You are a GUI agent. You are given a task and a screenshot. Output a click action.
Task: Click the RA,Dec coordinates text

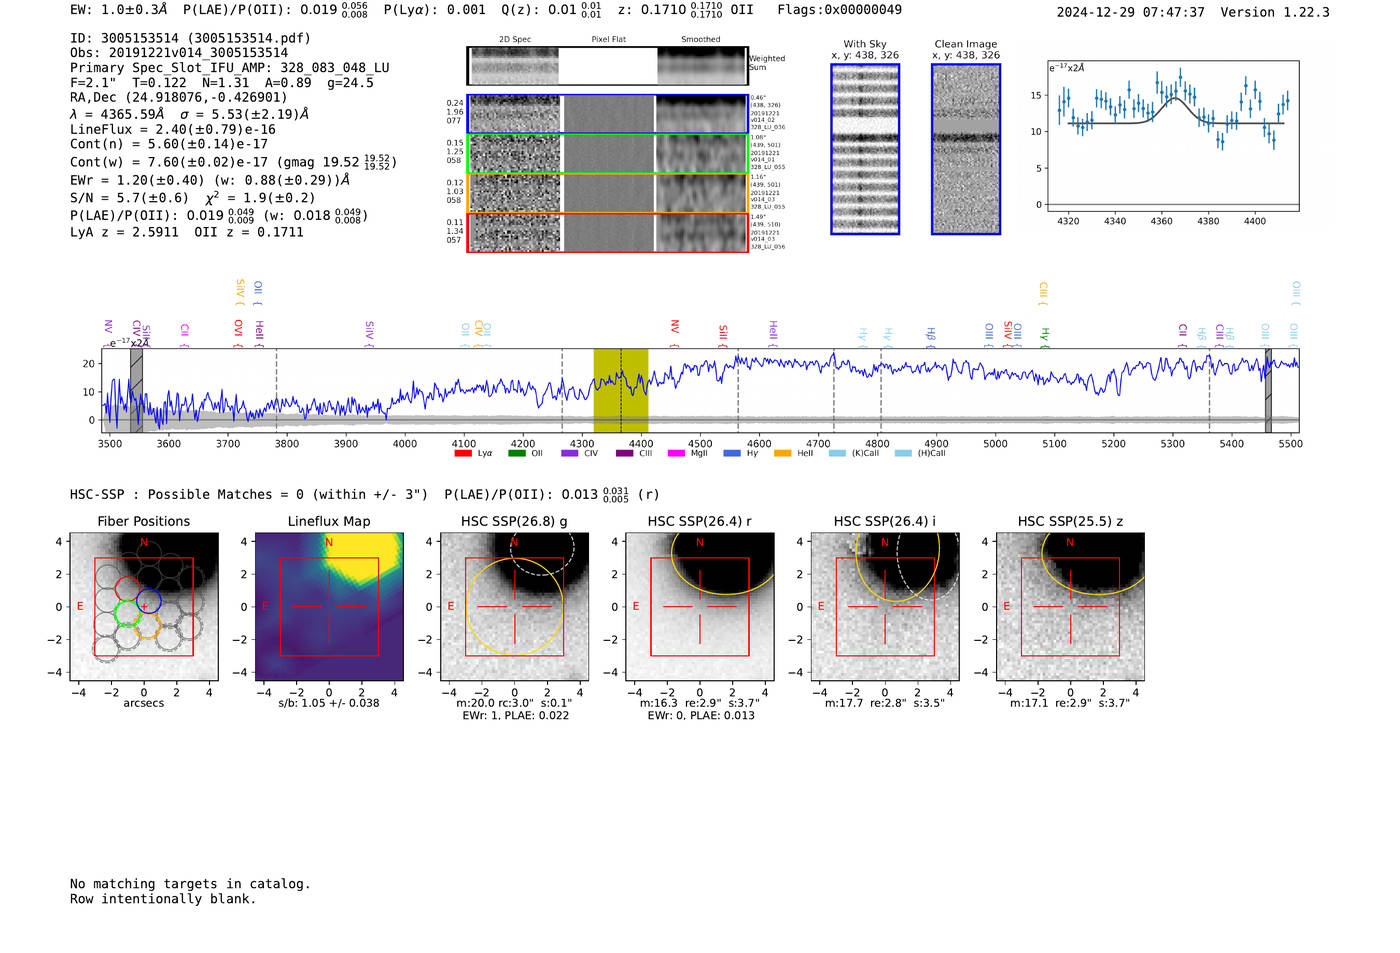coord(179,97)
